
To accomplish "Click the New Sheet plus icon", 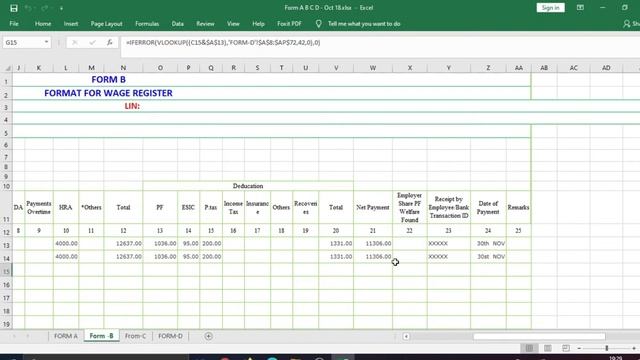I will 209,336.
